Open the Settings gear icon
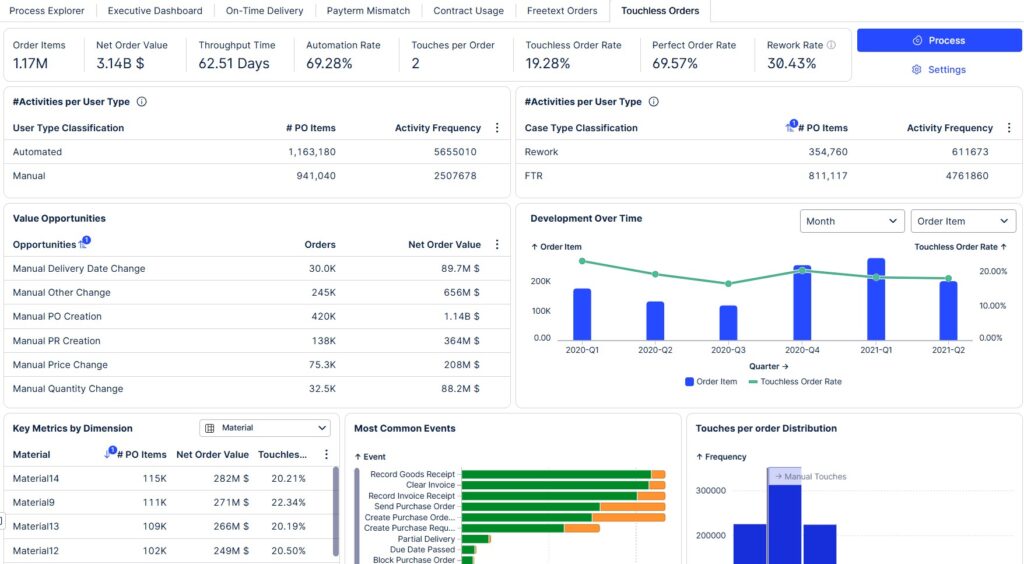The height and width of the screenshot is (564, 1024). [x=916, y=70]
